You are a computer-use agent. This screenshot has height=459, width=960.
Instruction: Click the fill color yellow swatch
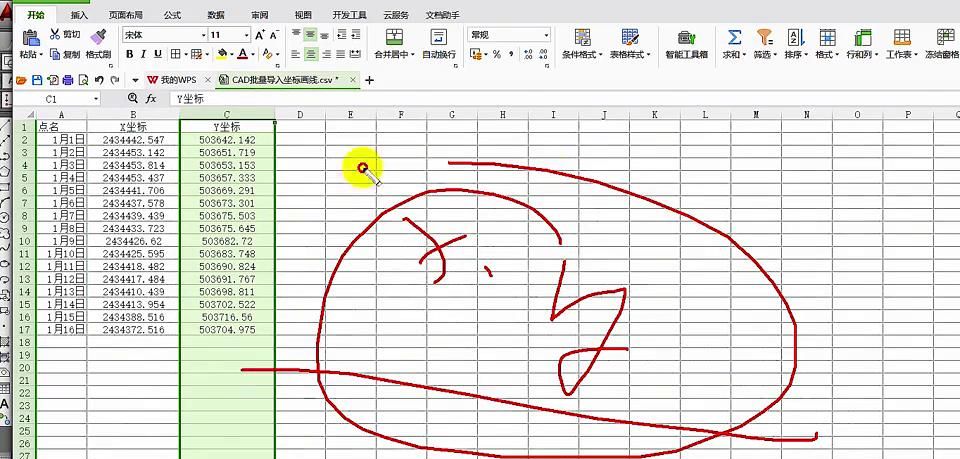(x=222, y=54)
